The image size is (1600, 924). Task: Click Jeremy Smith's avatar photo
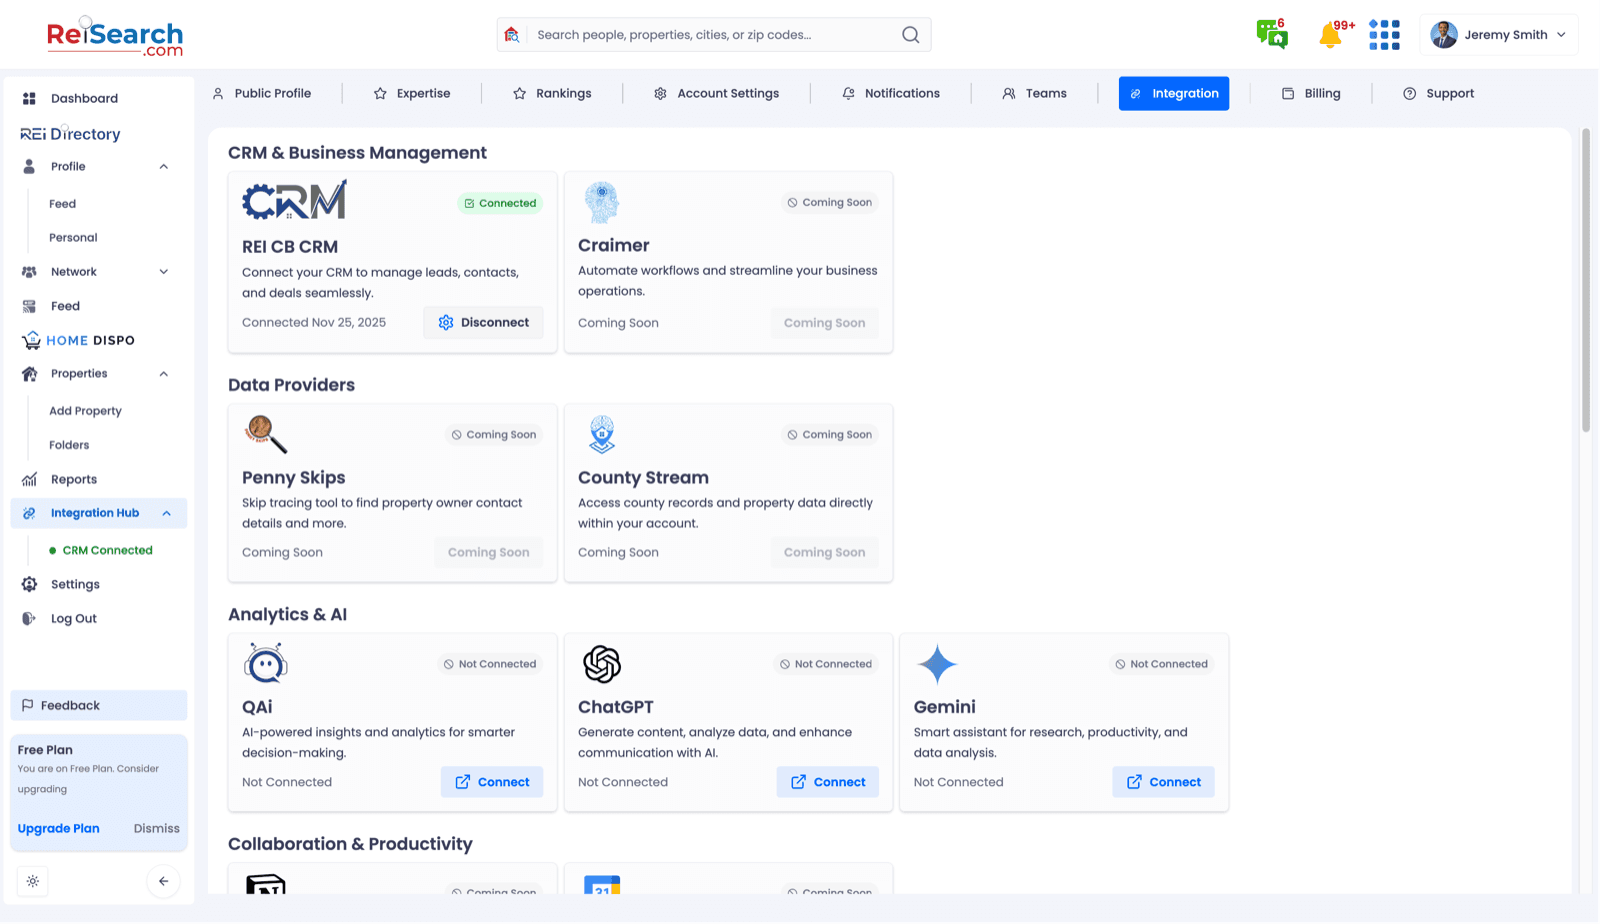pos(1443,35)
